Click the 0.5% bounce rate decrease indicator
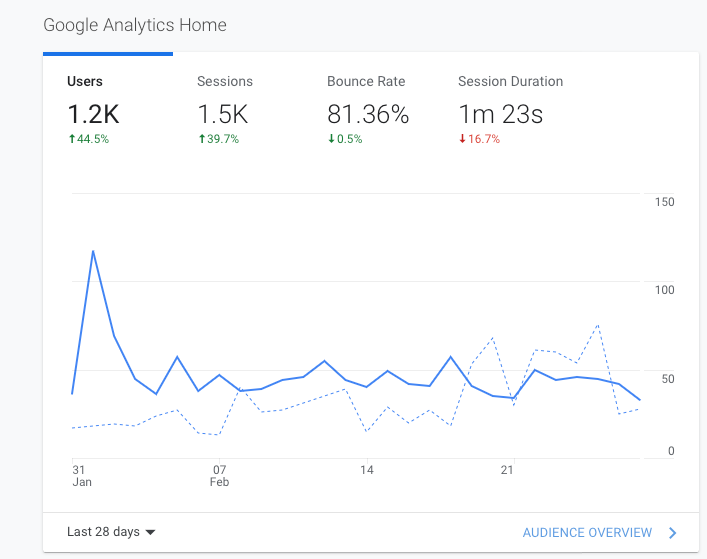The image size is (707, 559). pyautogui.click(x=345, y=139)
